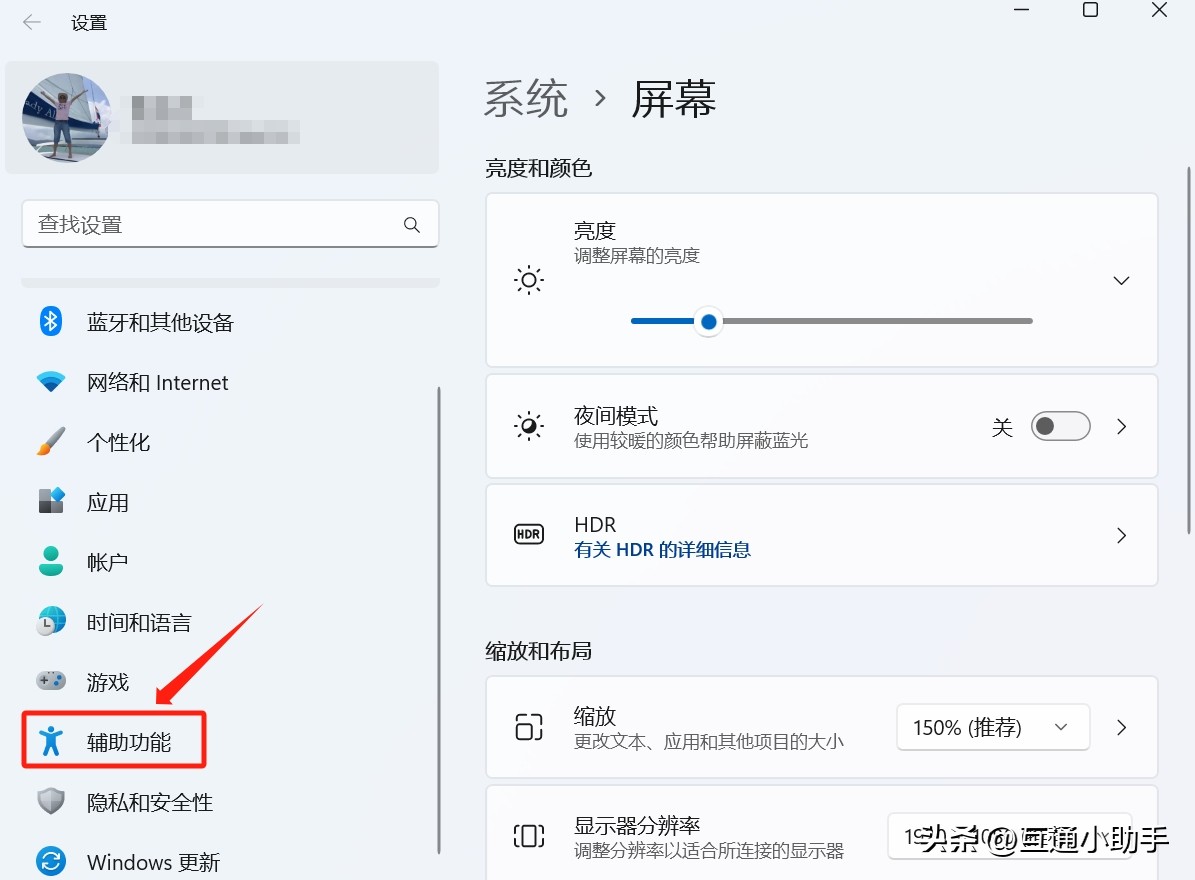Open the 应用 apps icon
The width and height of the screenshot is (1195, 880).
(51, 502)
